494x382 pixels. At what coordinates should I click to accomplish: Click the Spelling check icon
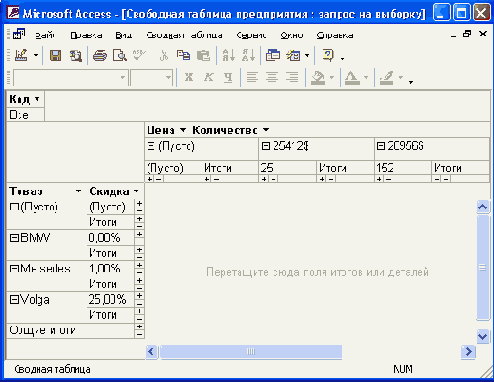pos(139,55)
